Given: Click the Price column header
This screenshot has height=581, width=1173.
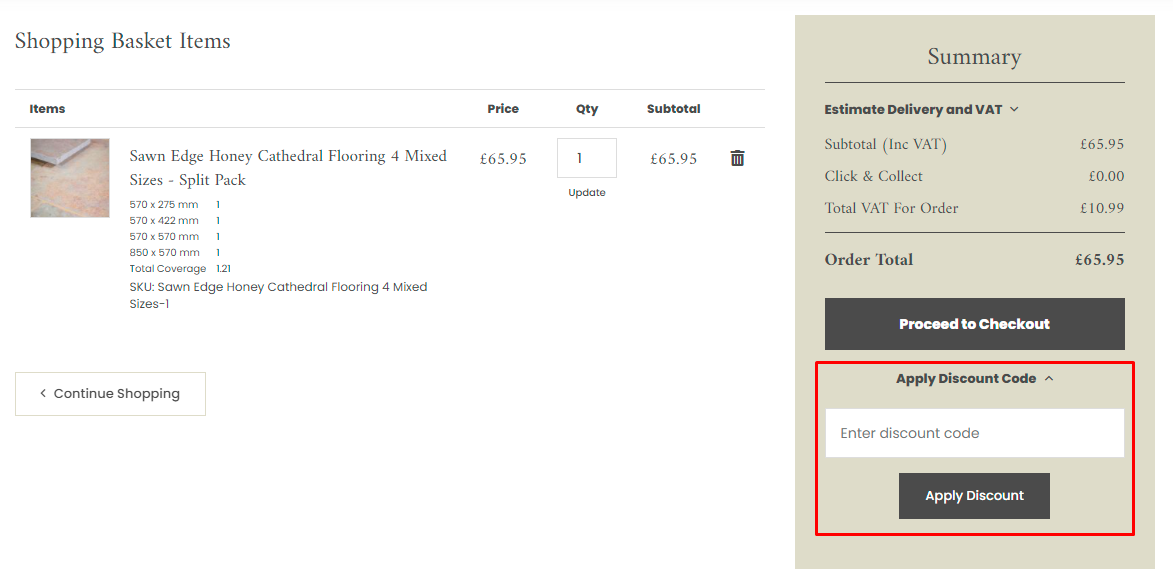Looking at the screenshot, I should coord(503,109).
